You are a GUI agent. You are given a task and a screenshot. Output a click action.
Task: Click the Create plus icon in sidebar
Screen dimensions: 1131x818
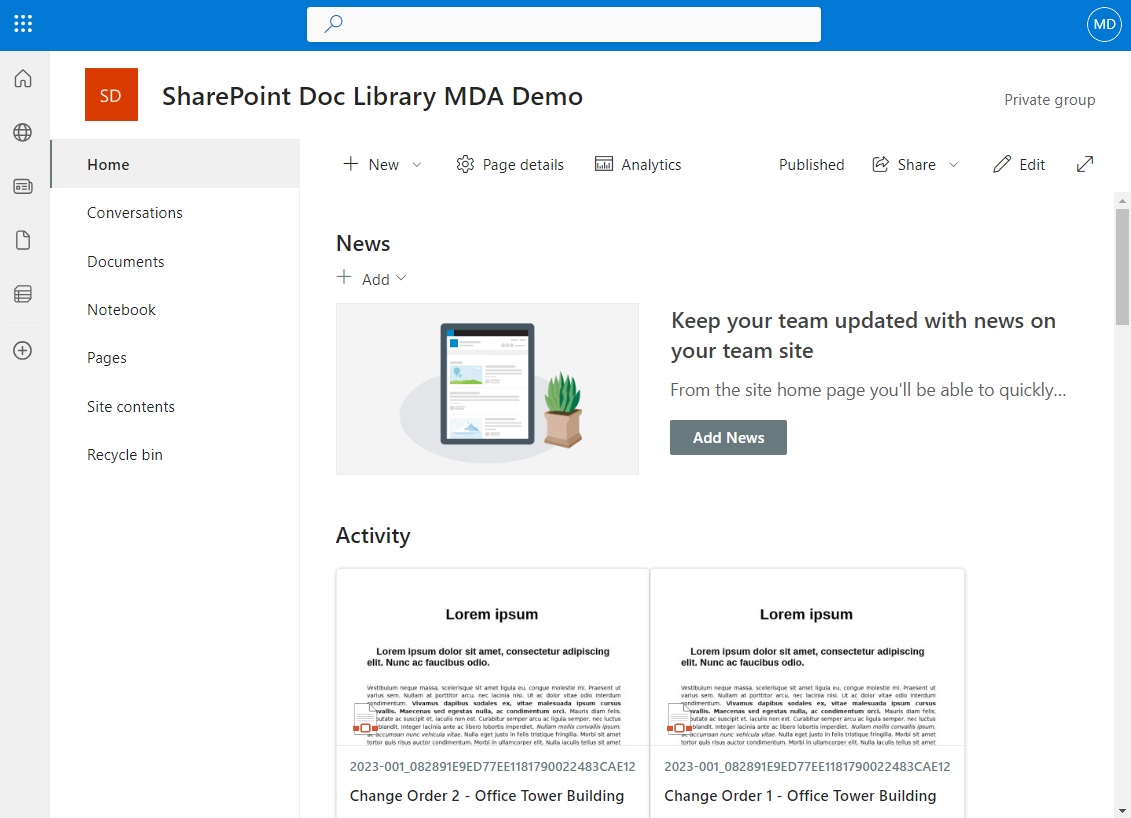23,350
